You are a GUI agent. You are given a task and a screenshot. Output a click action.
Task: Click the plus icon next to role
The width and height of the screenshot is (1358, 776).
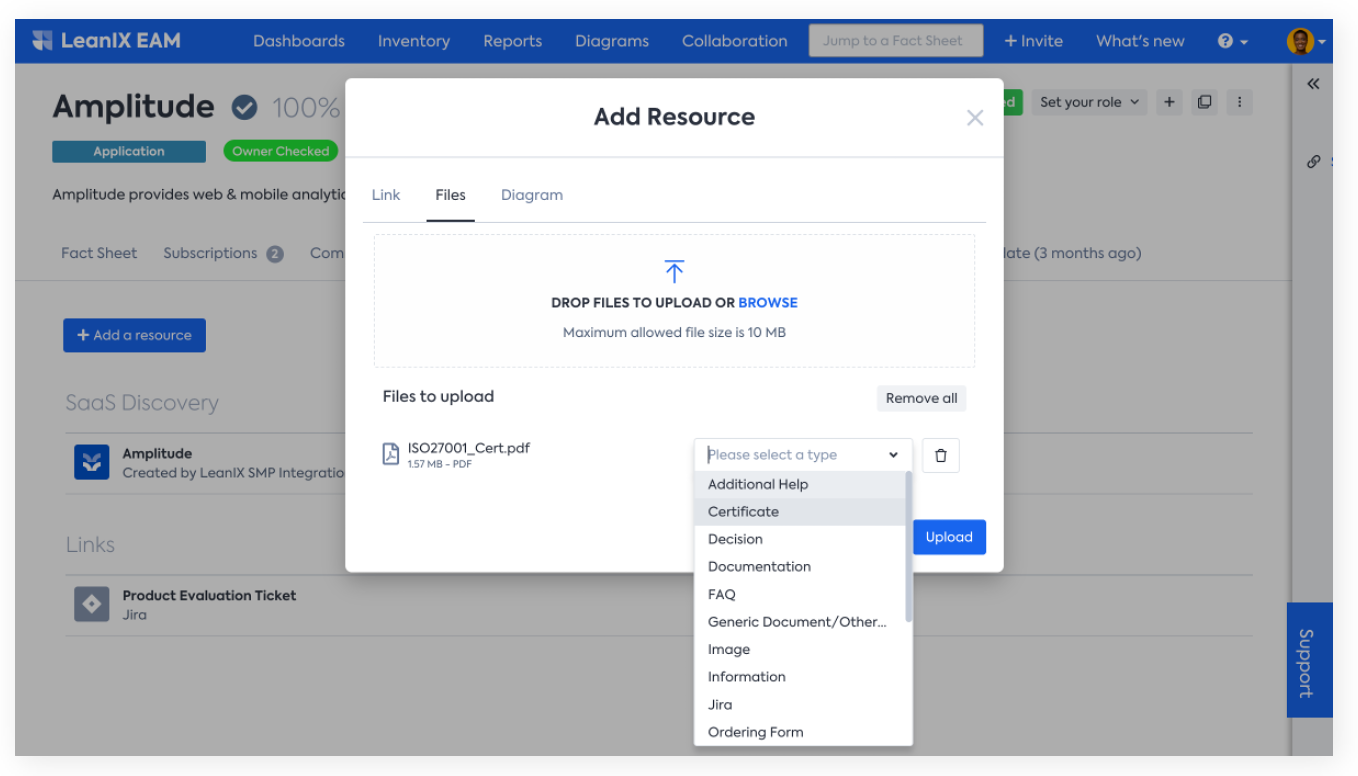pos(1169,102)
